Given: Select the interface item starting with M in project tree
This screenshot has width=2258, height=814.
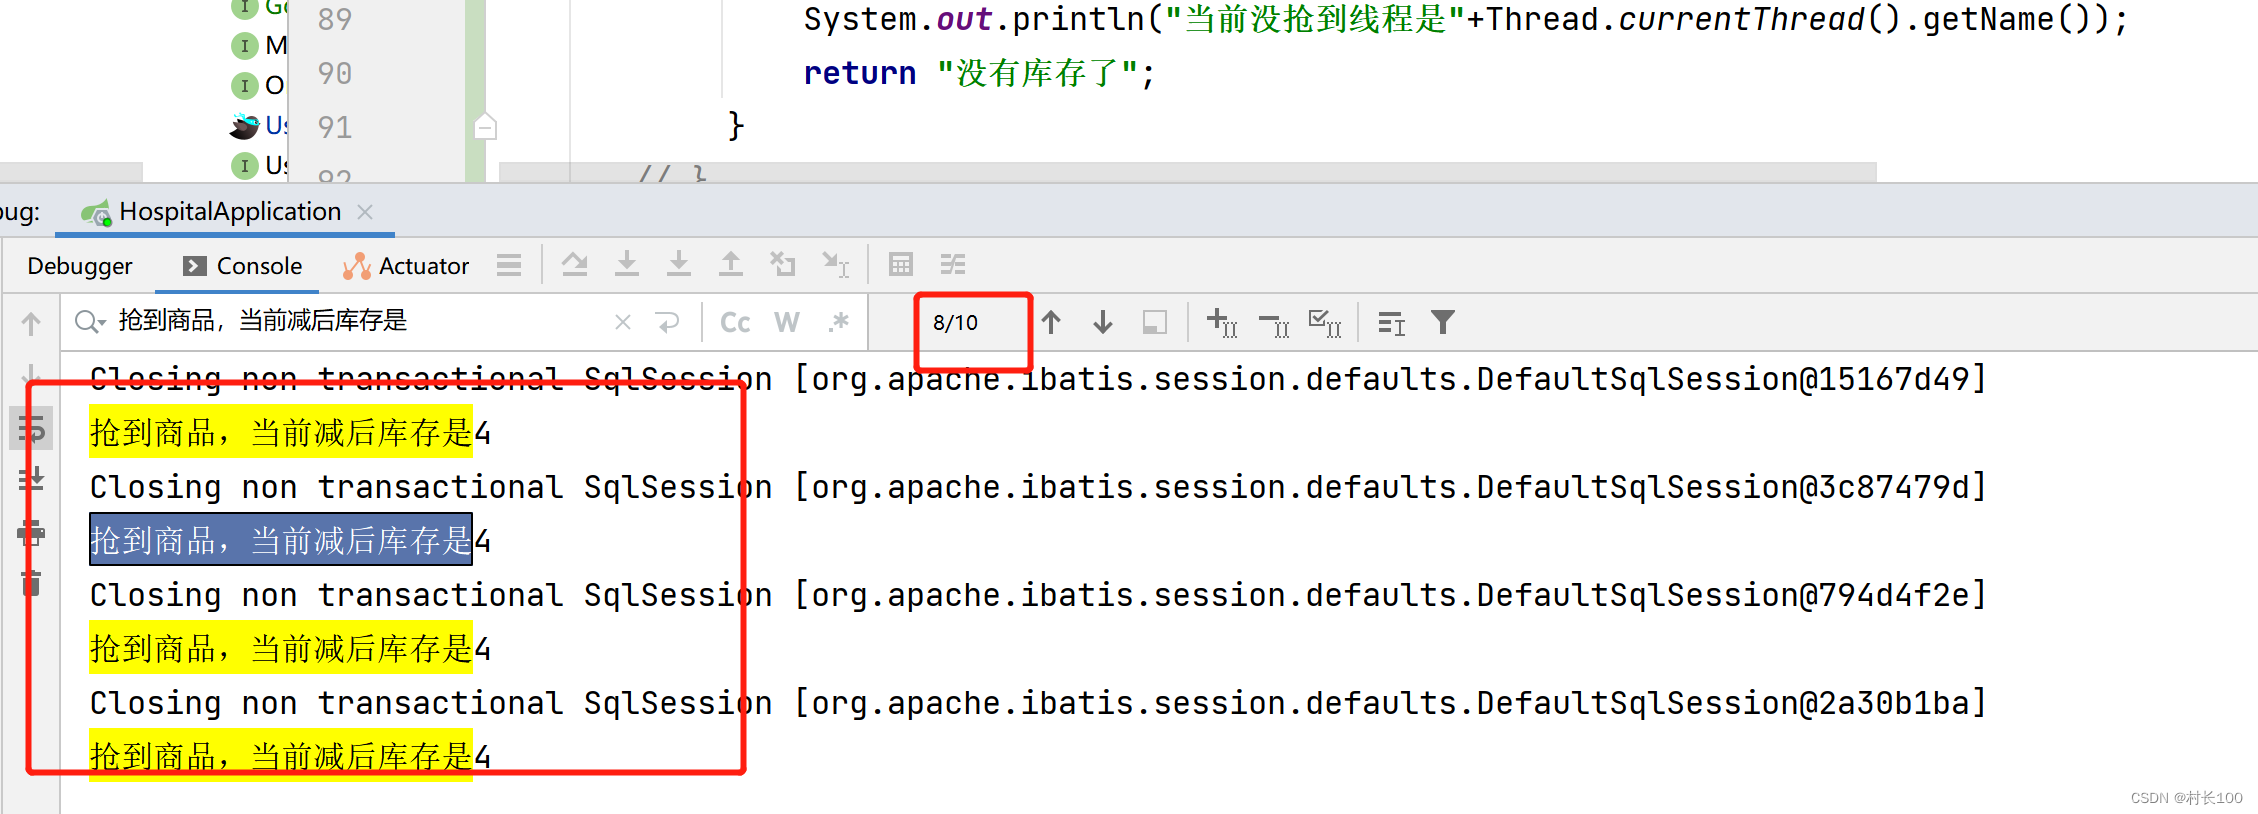Looking at the screenshot, I should pyautogui.click(x=259, y=45).
